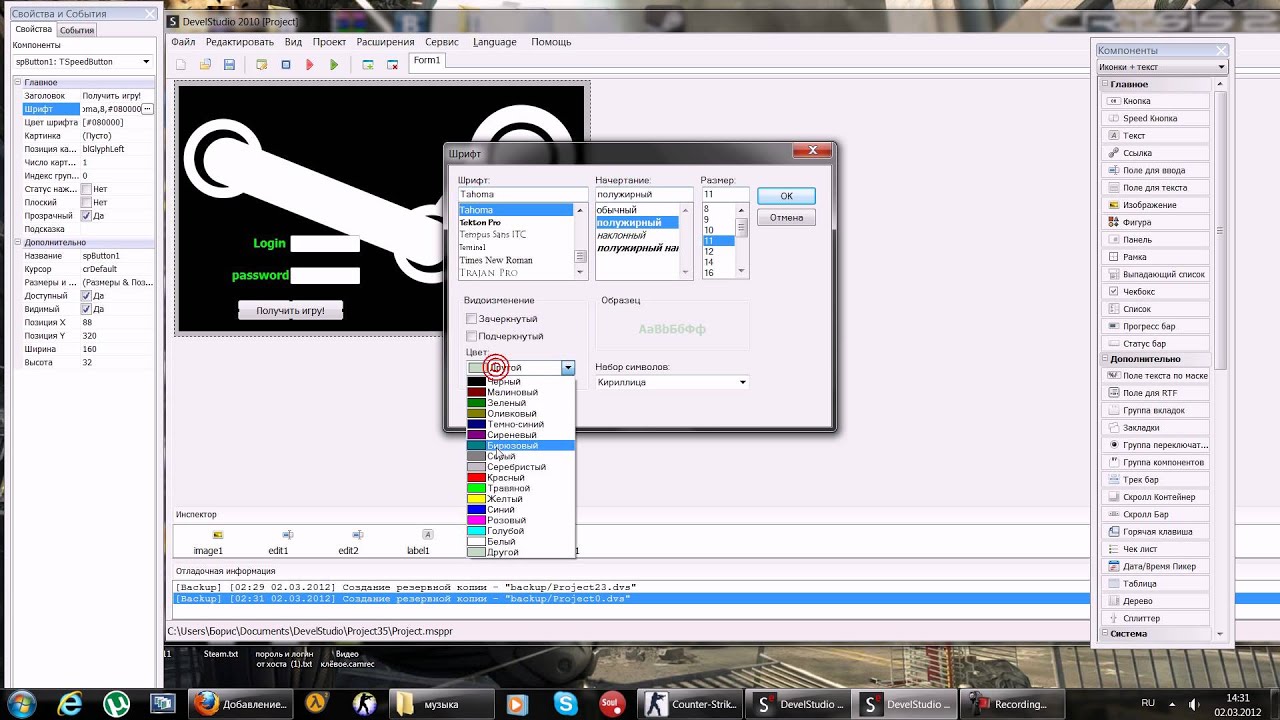
Task: Select the Таблица component
Action: 1156,583
